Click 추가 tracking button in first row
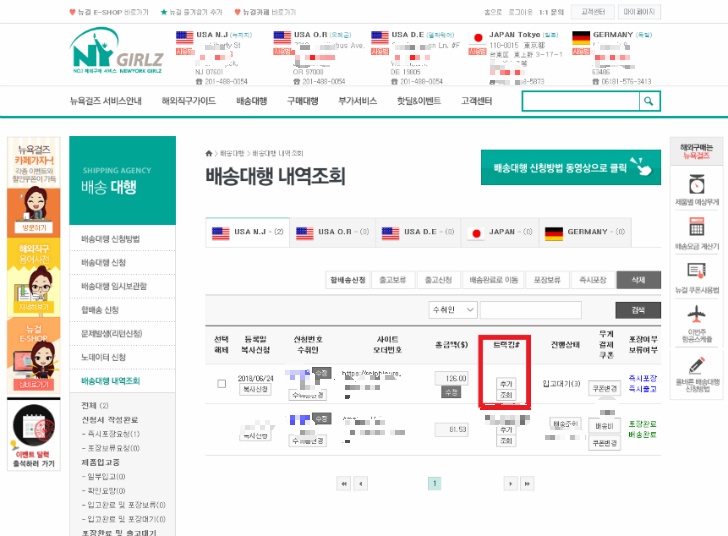The image size is (728, 536). (x=506, y=384)
